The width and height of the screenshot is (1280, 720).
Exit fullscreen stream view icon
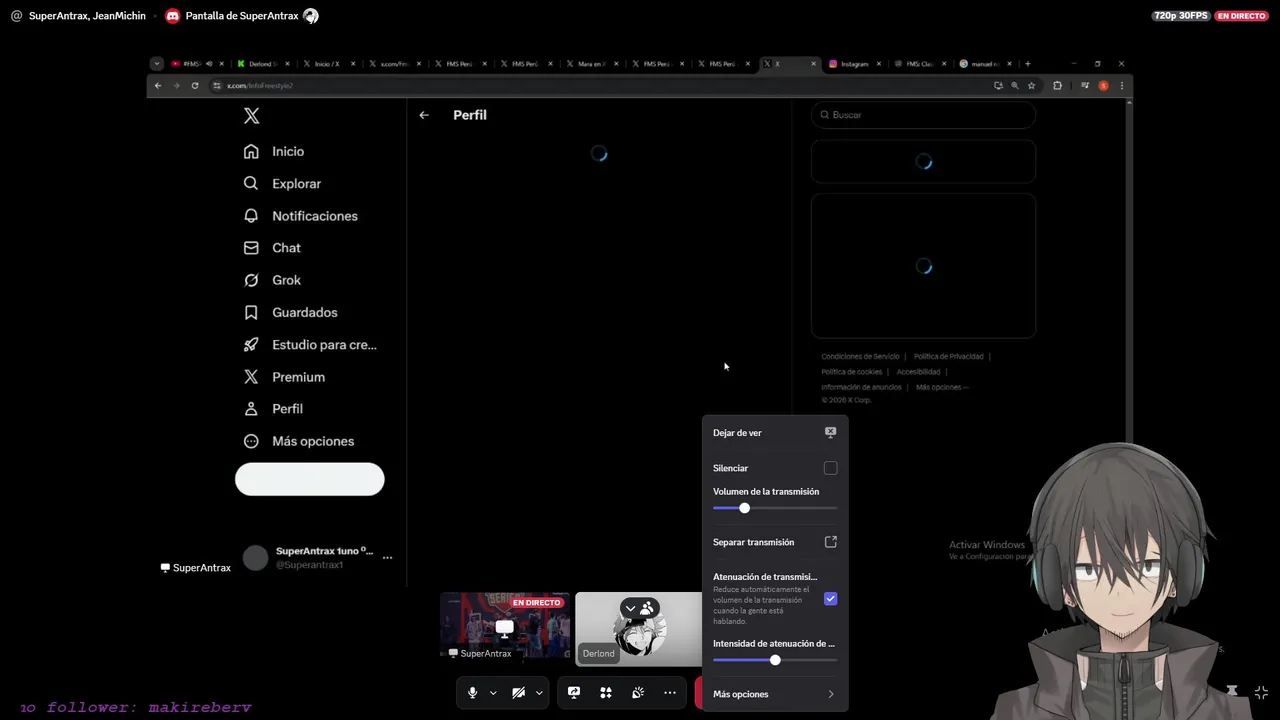1261,692
